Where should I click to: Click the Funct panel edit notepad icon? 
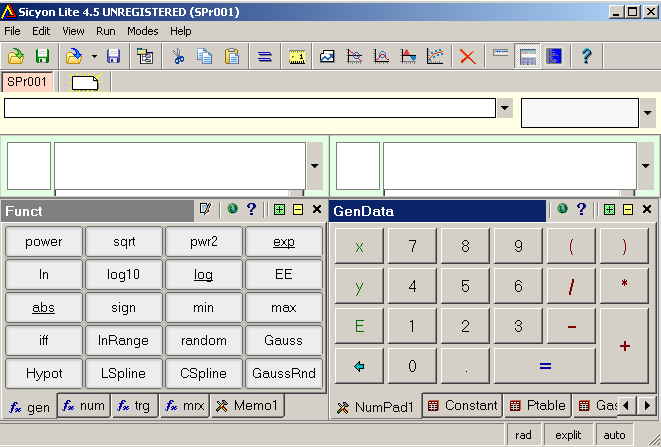pos(205,209)
